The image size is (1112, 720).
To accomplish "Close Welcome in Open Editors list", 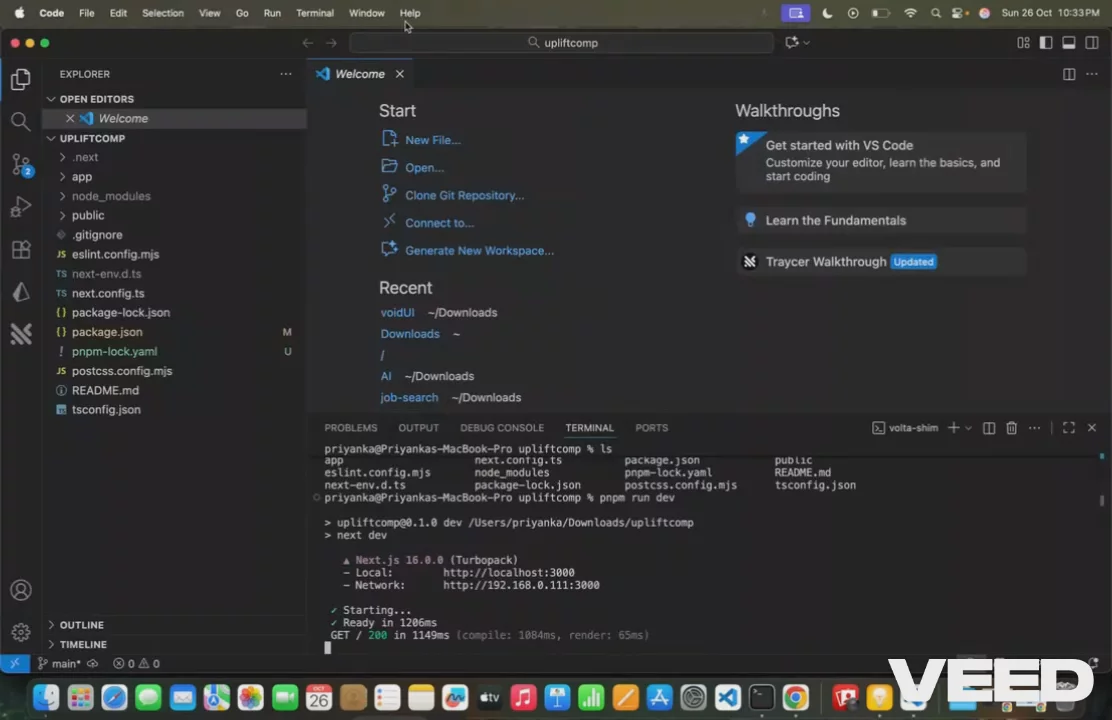I will [x=70, y=118].
